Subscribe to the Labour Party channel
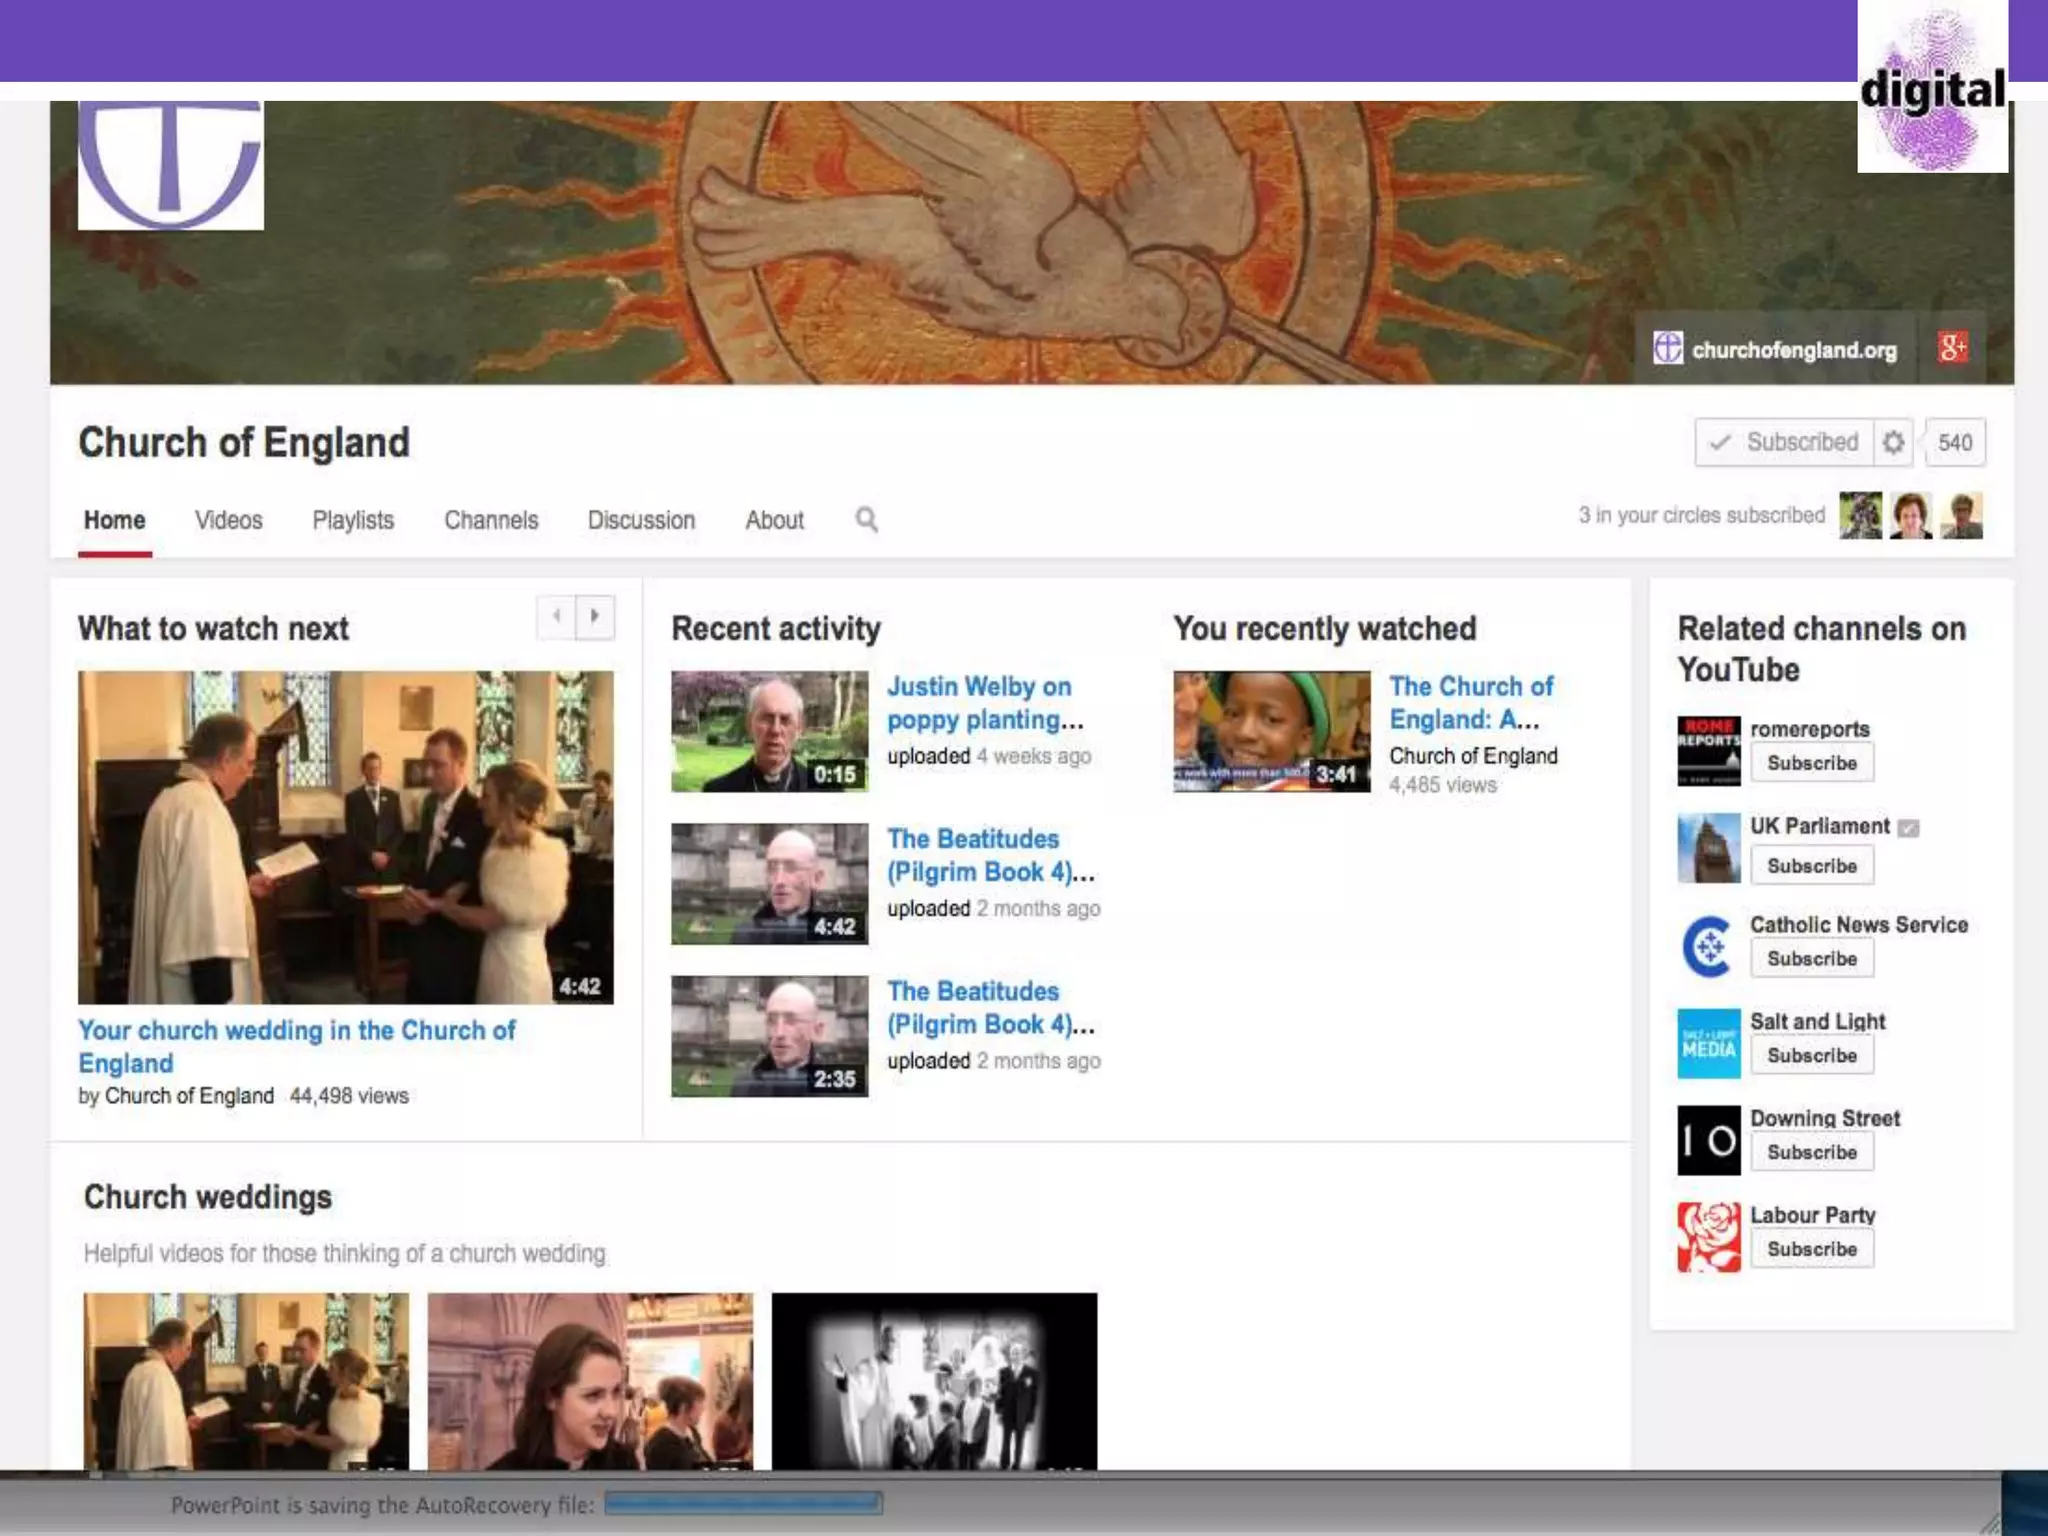 [1811, 1249]
